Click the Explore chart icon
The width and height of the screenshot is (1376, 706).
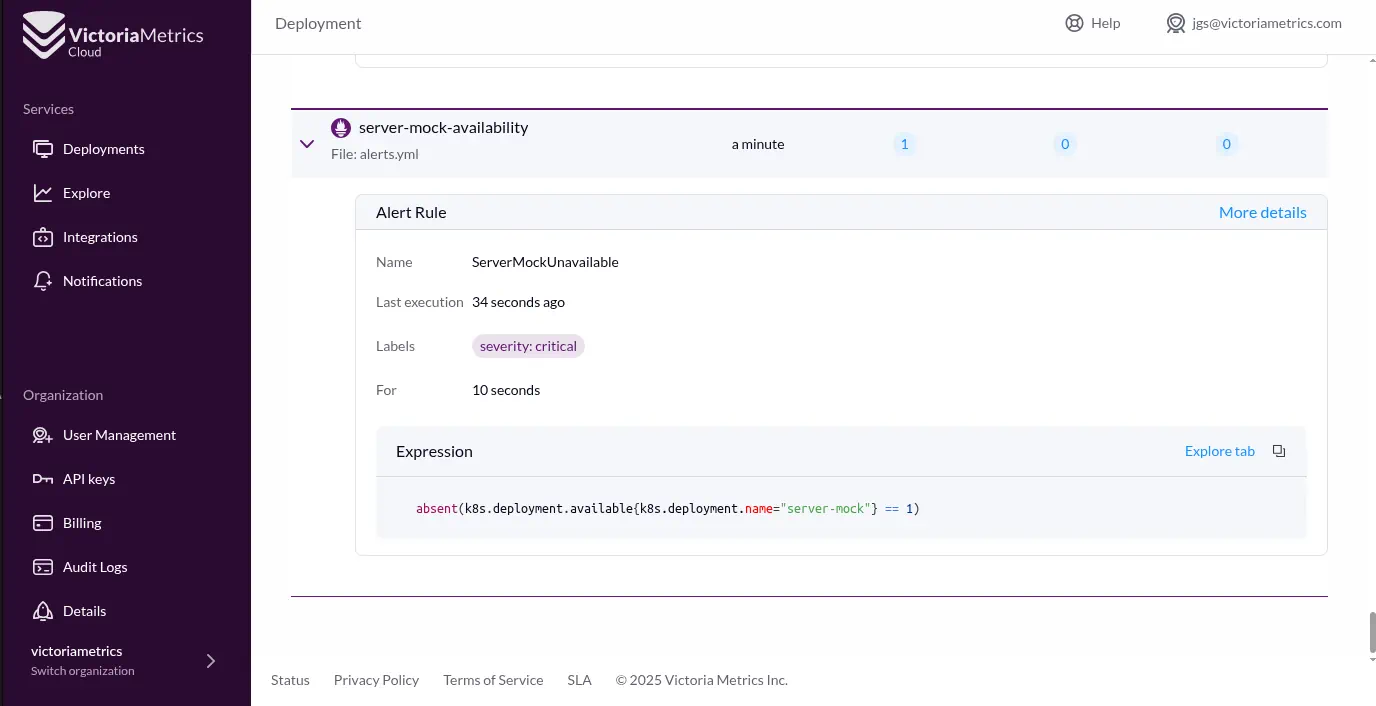point(43,193)
